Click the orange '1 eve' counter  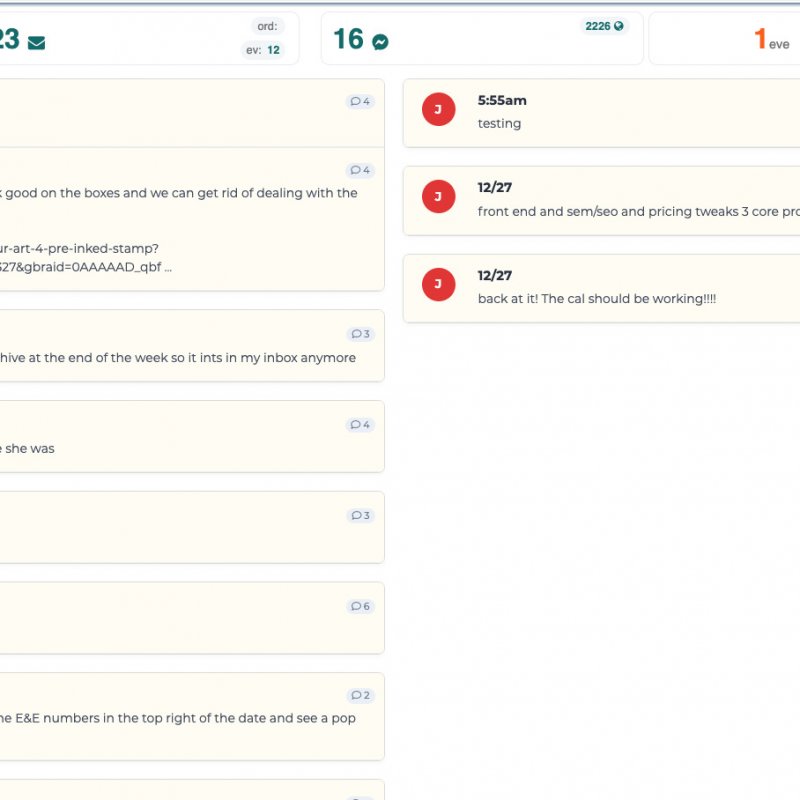pyautogui.click(x=771, y=40)
